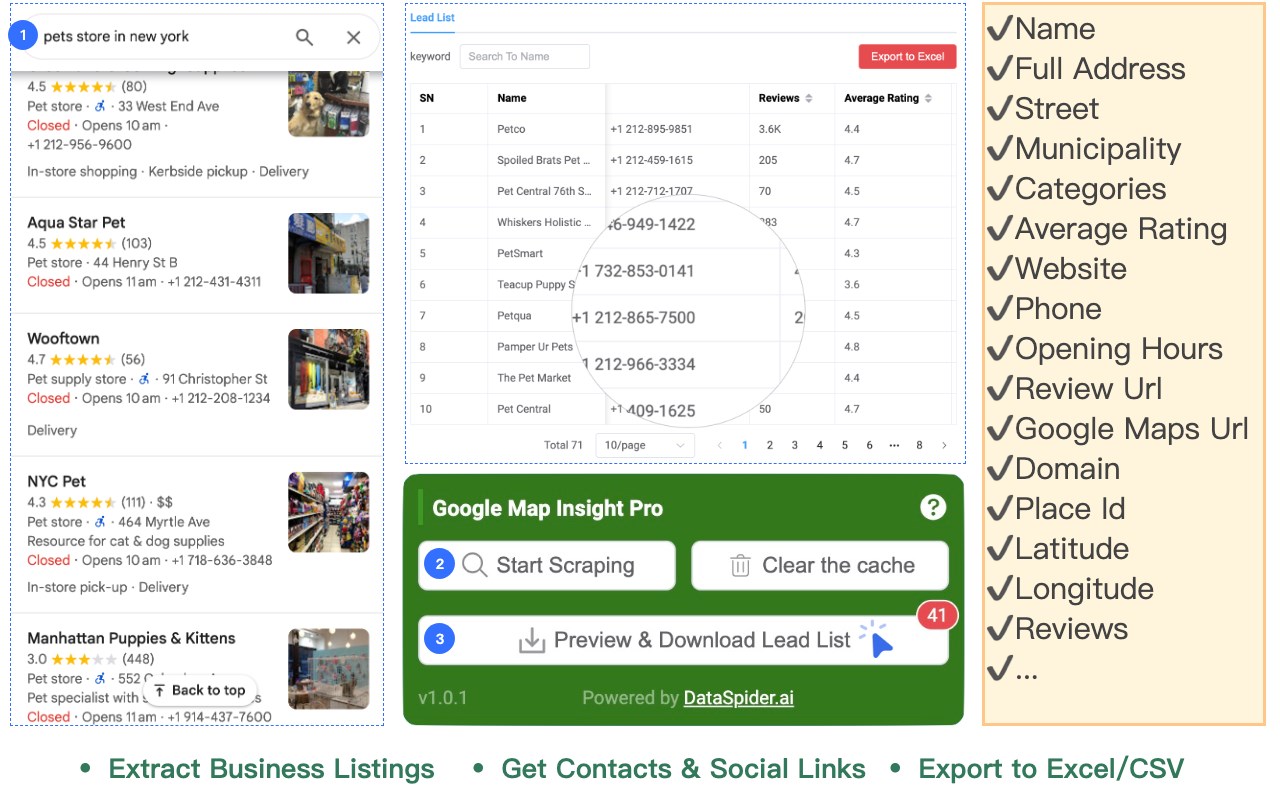Screen dimensions: 1280x800
Task: Click the wheelchair accessibility icon on Wooftown listing
Action: [x=144, y=379]
